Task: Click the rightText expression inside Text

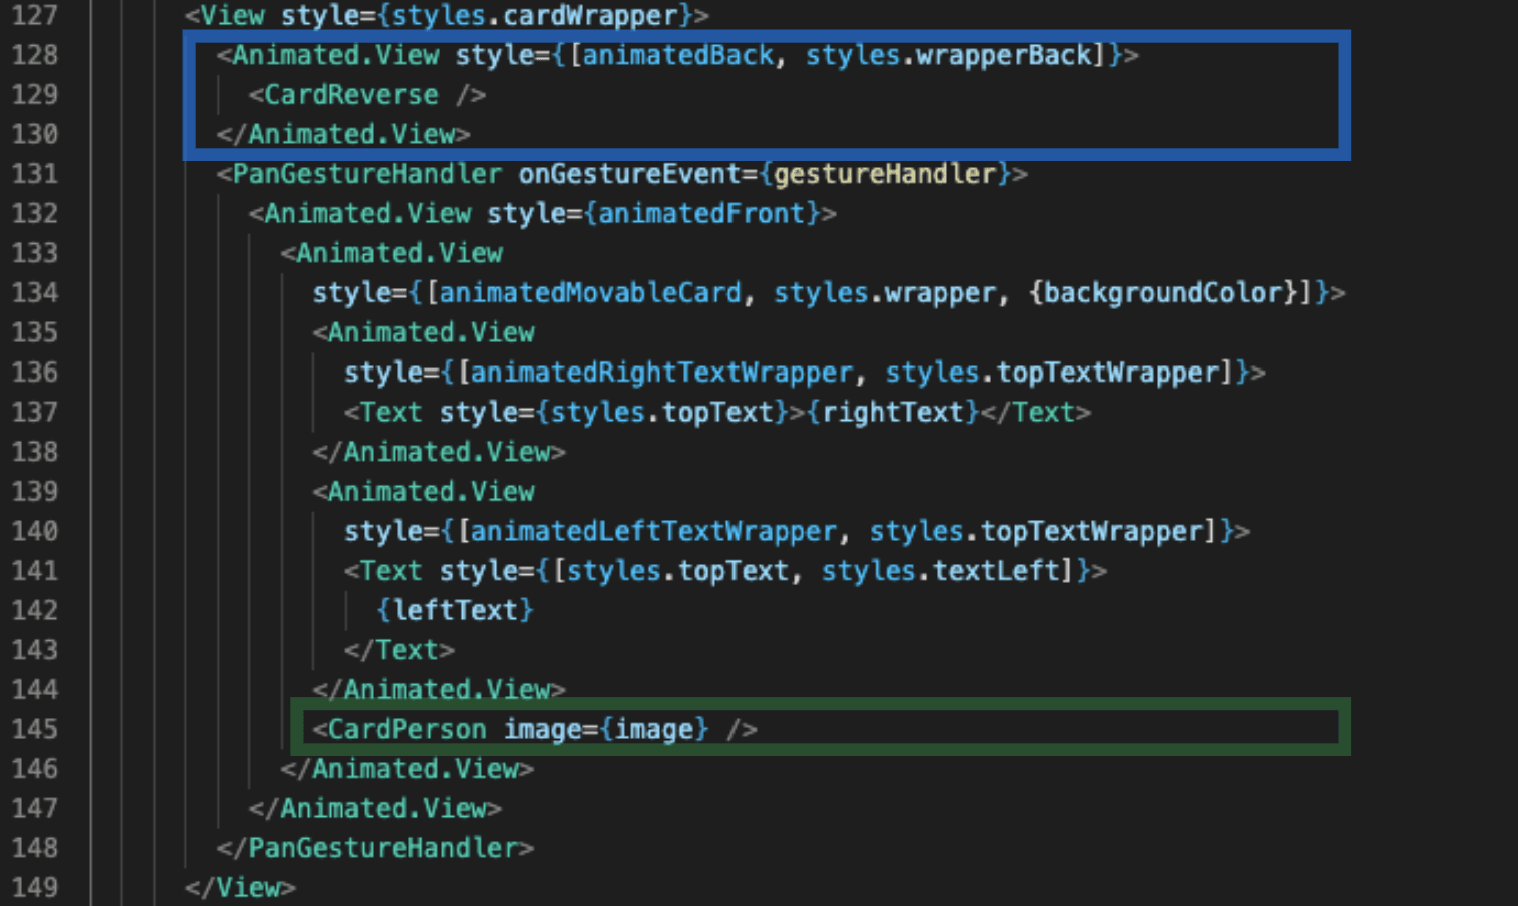Action: 893,412
